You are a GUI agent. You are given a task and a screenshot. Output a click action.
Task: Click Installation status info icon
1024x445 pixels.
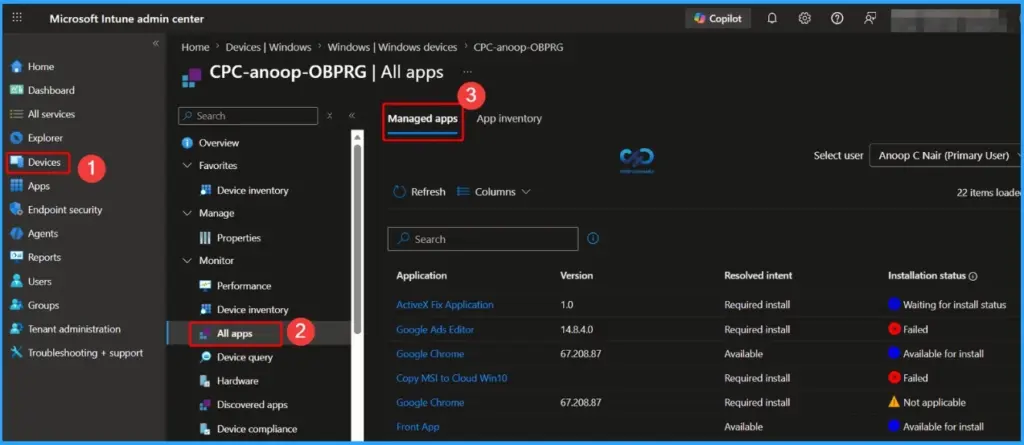(973, 276)
